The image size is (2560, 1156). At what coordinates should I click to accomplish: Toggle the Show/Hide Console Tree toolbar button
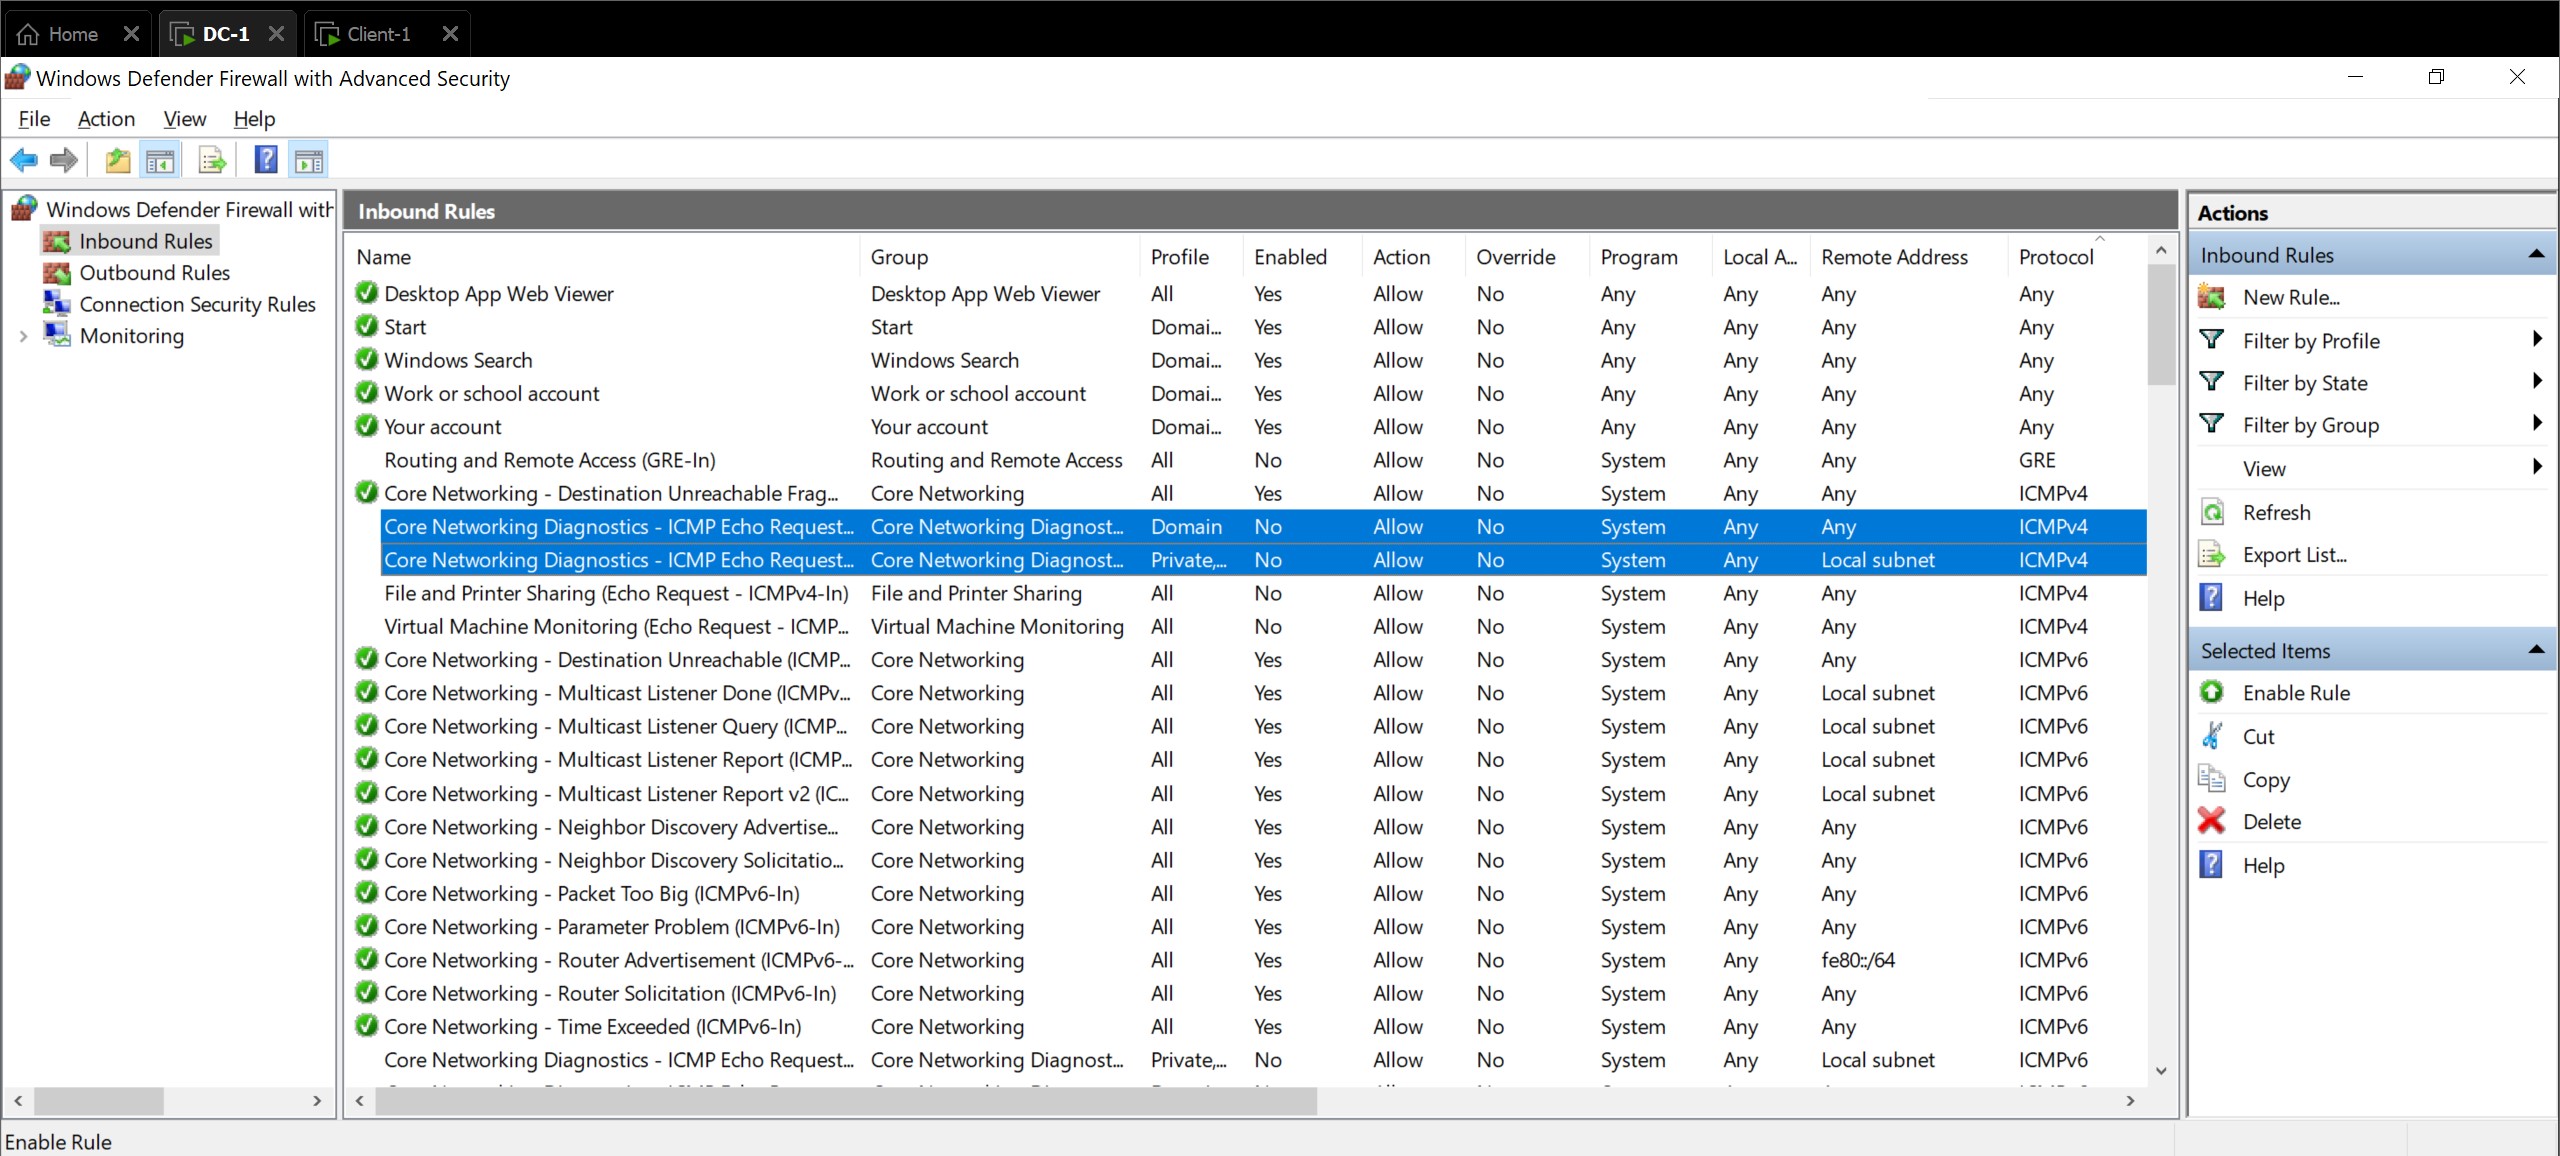point(160,160)
